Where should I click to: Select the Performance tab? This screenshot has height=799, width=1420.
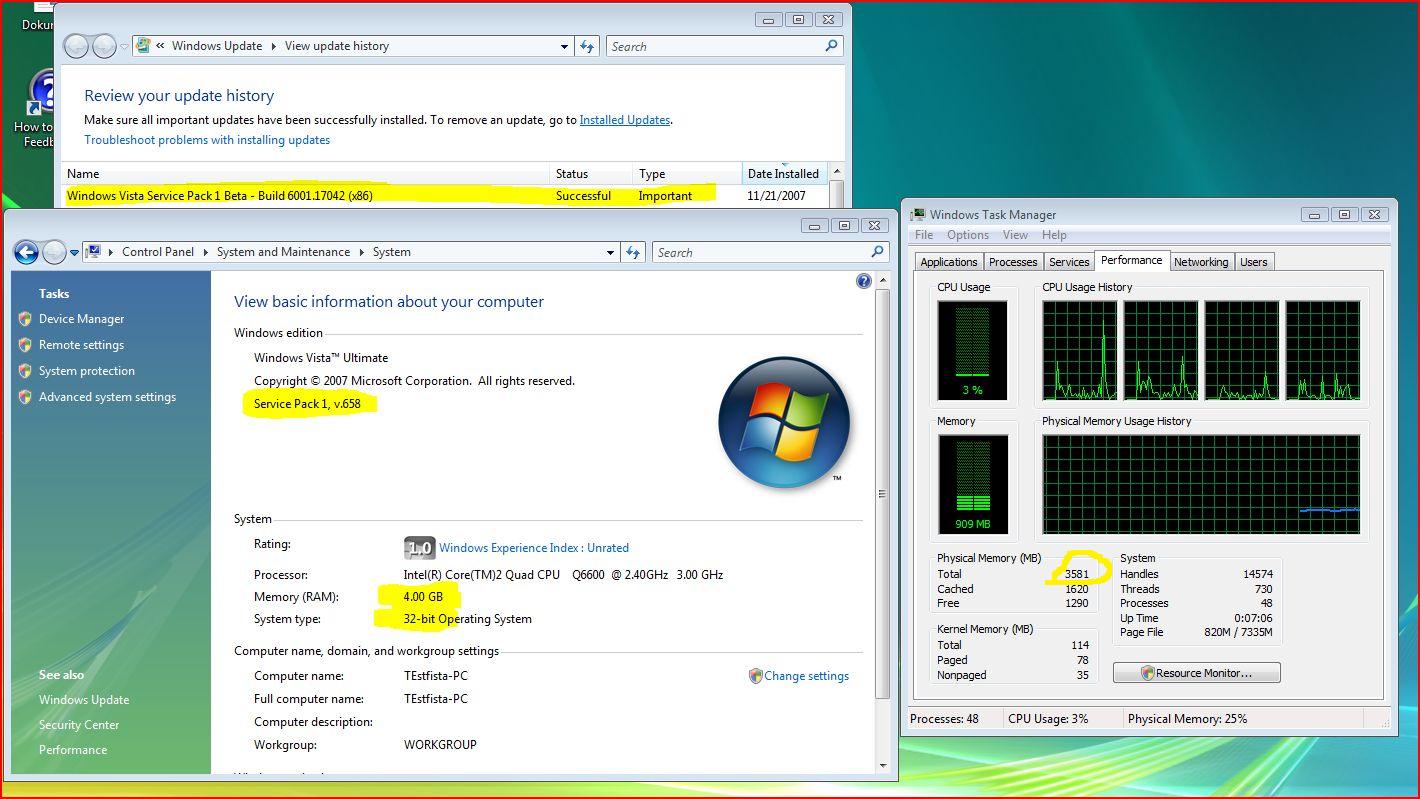[1131, 260]
